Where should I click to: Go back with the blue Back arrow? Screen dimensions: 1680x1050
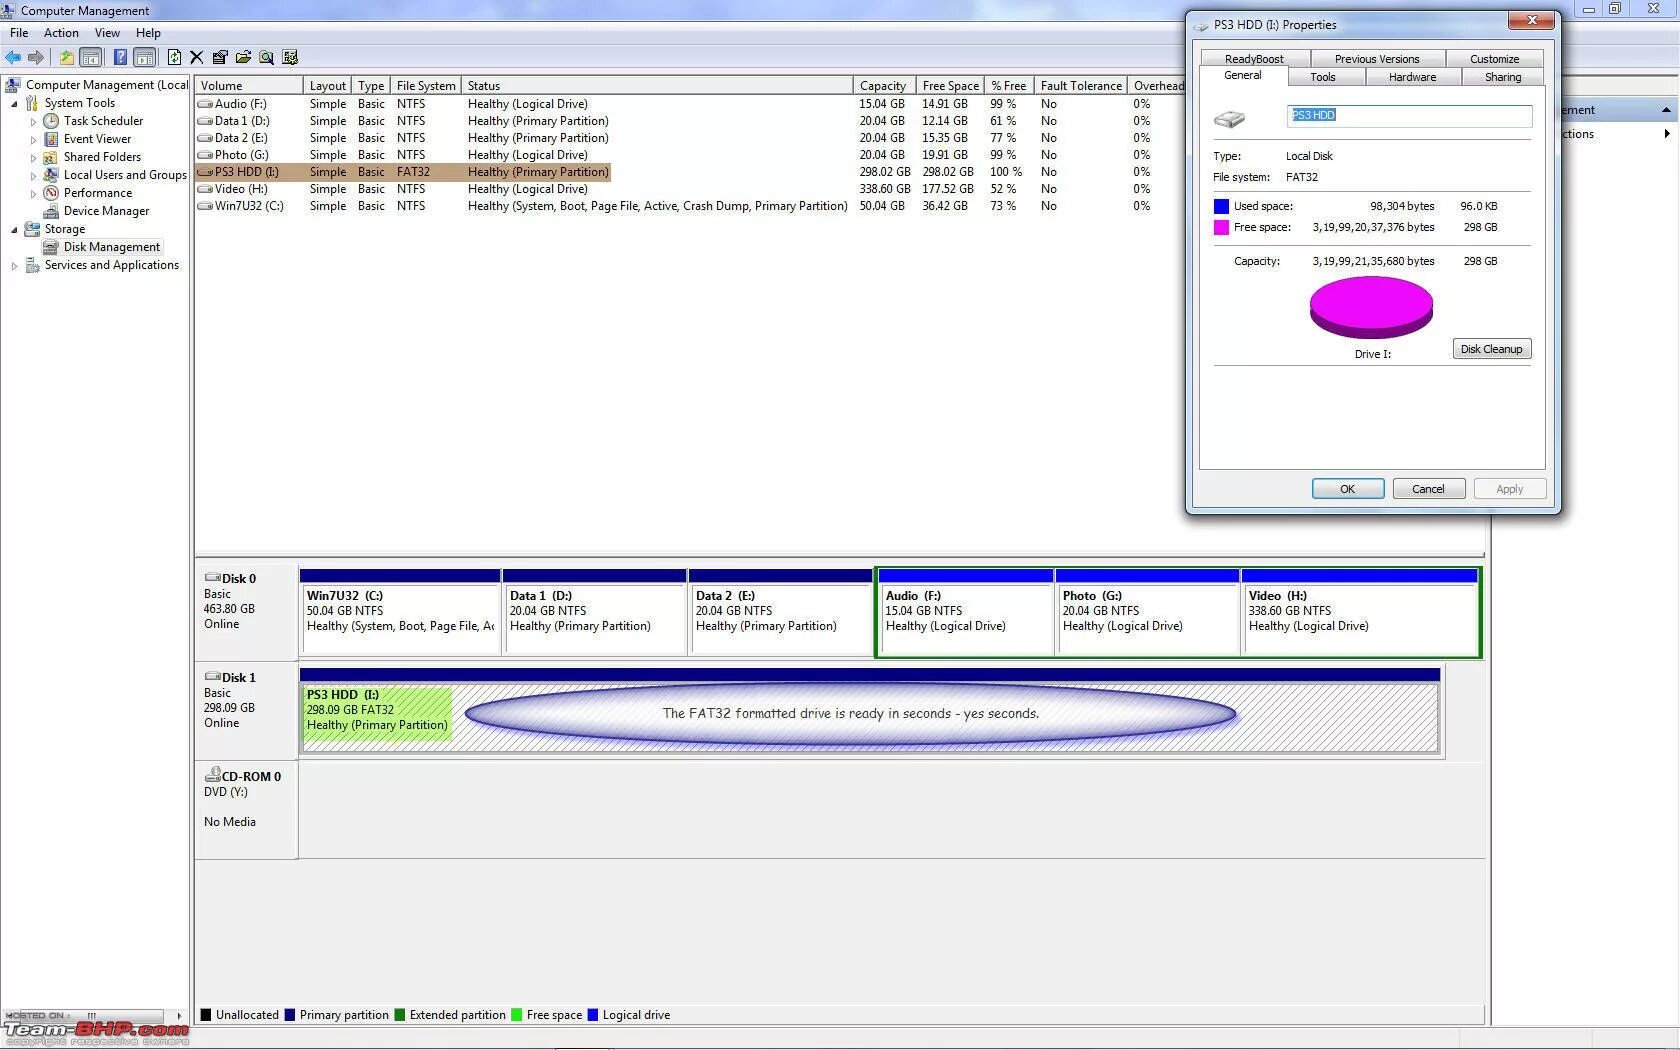click(13, 58)
